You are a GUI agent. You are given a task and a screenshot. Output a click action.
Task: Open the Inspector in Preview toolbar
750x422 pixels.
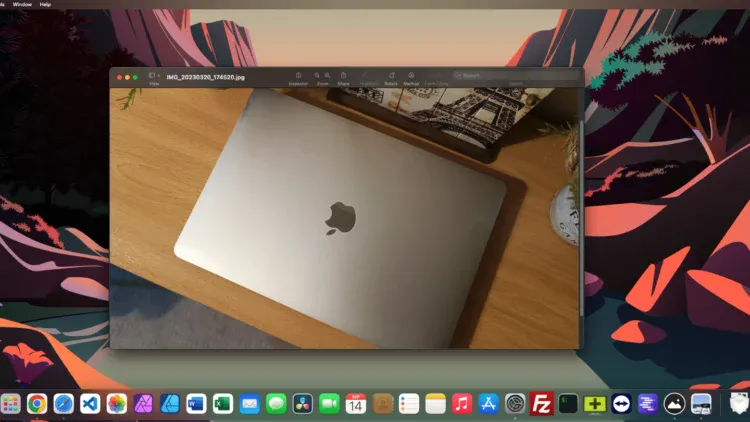pyautogui.click(x=298, y=76)
